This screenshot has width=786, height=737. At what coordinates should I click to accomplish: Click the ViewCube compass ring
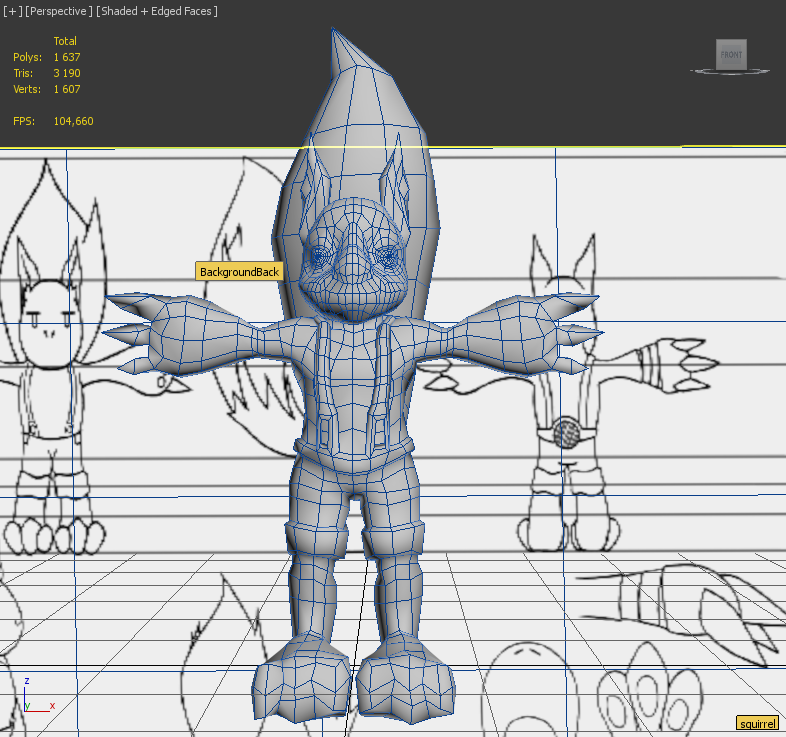730,72
